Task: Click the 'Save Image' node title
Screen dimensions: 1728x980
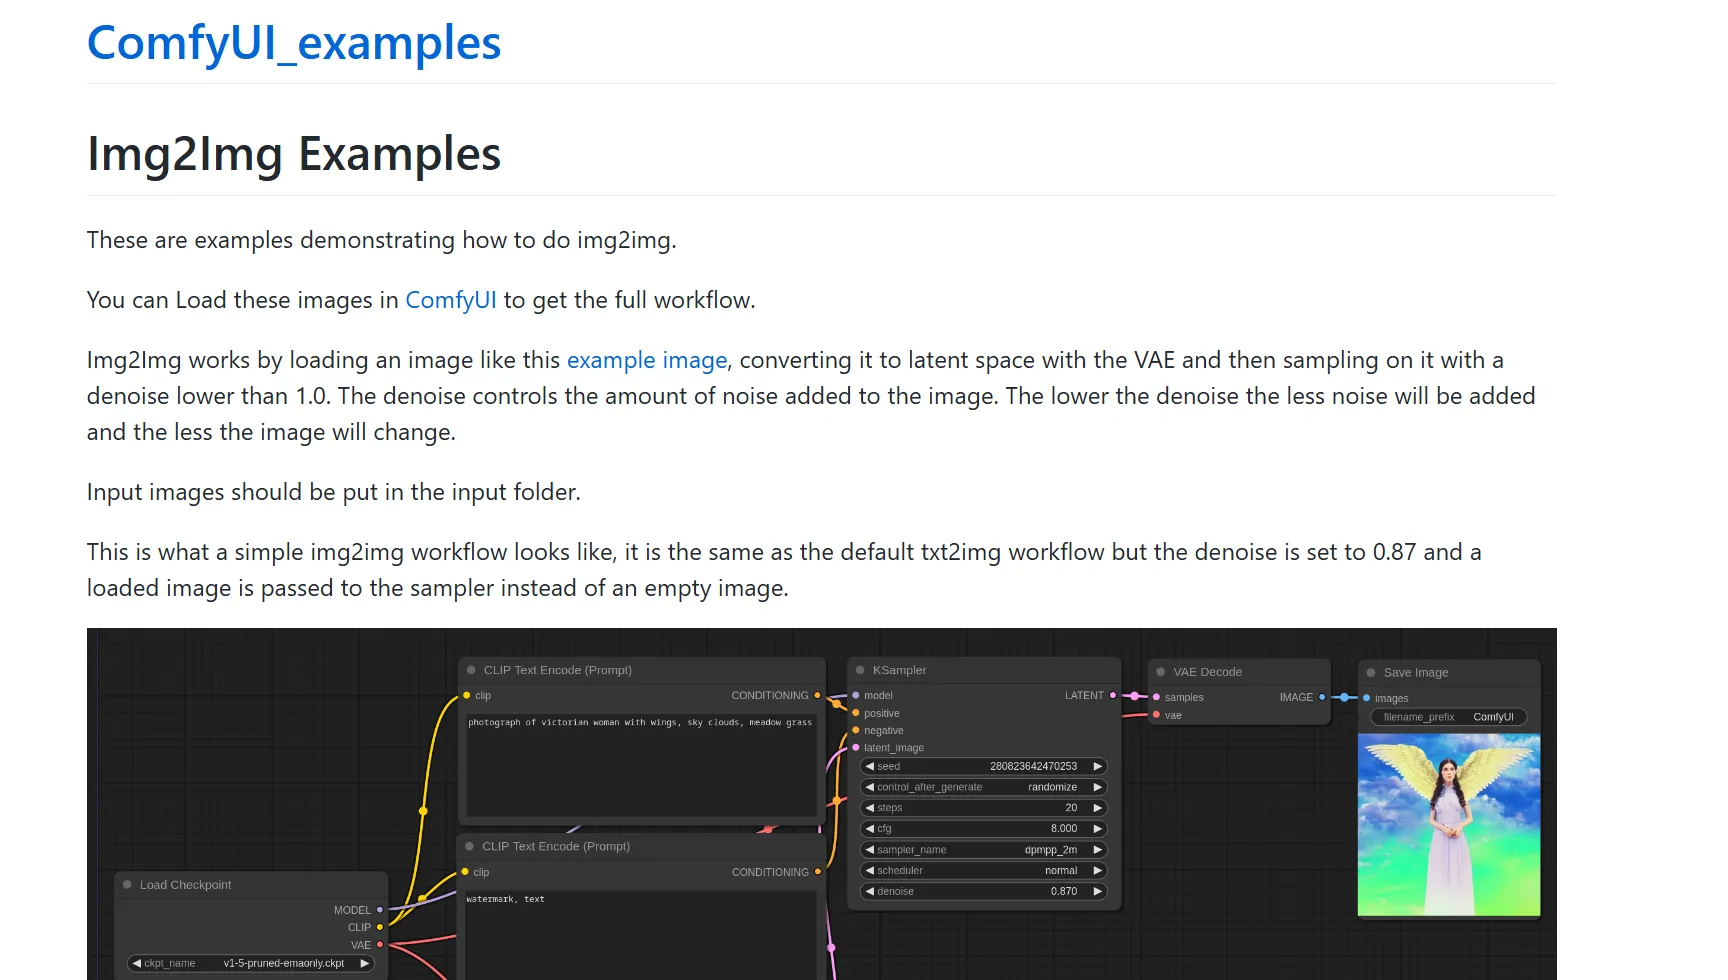Action: point(1415,673)
